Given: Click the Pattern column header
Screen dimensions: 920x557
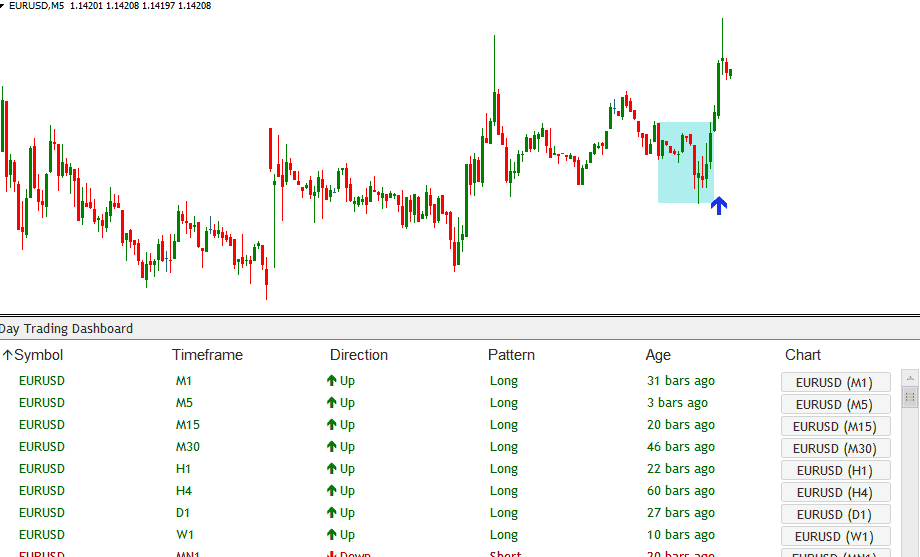Looking at the screenshot, I should coord(511,355).
